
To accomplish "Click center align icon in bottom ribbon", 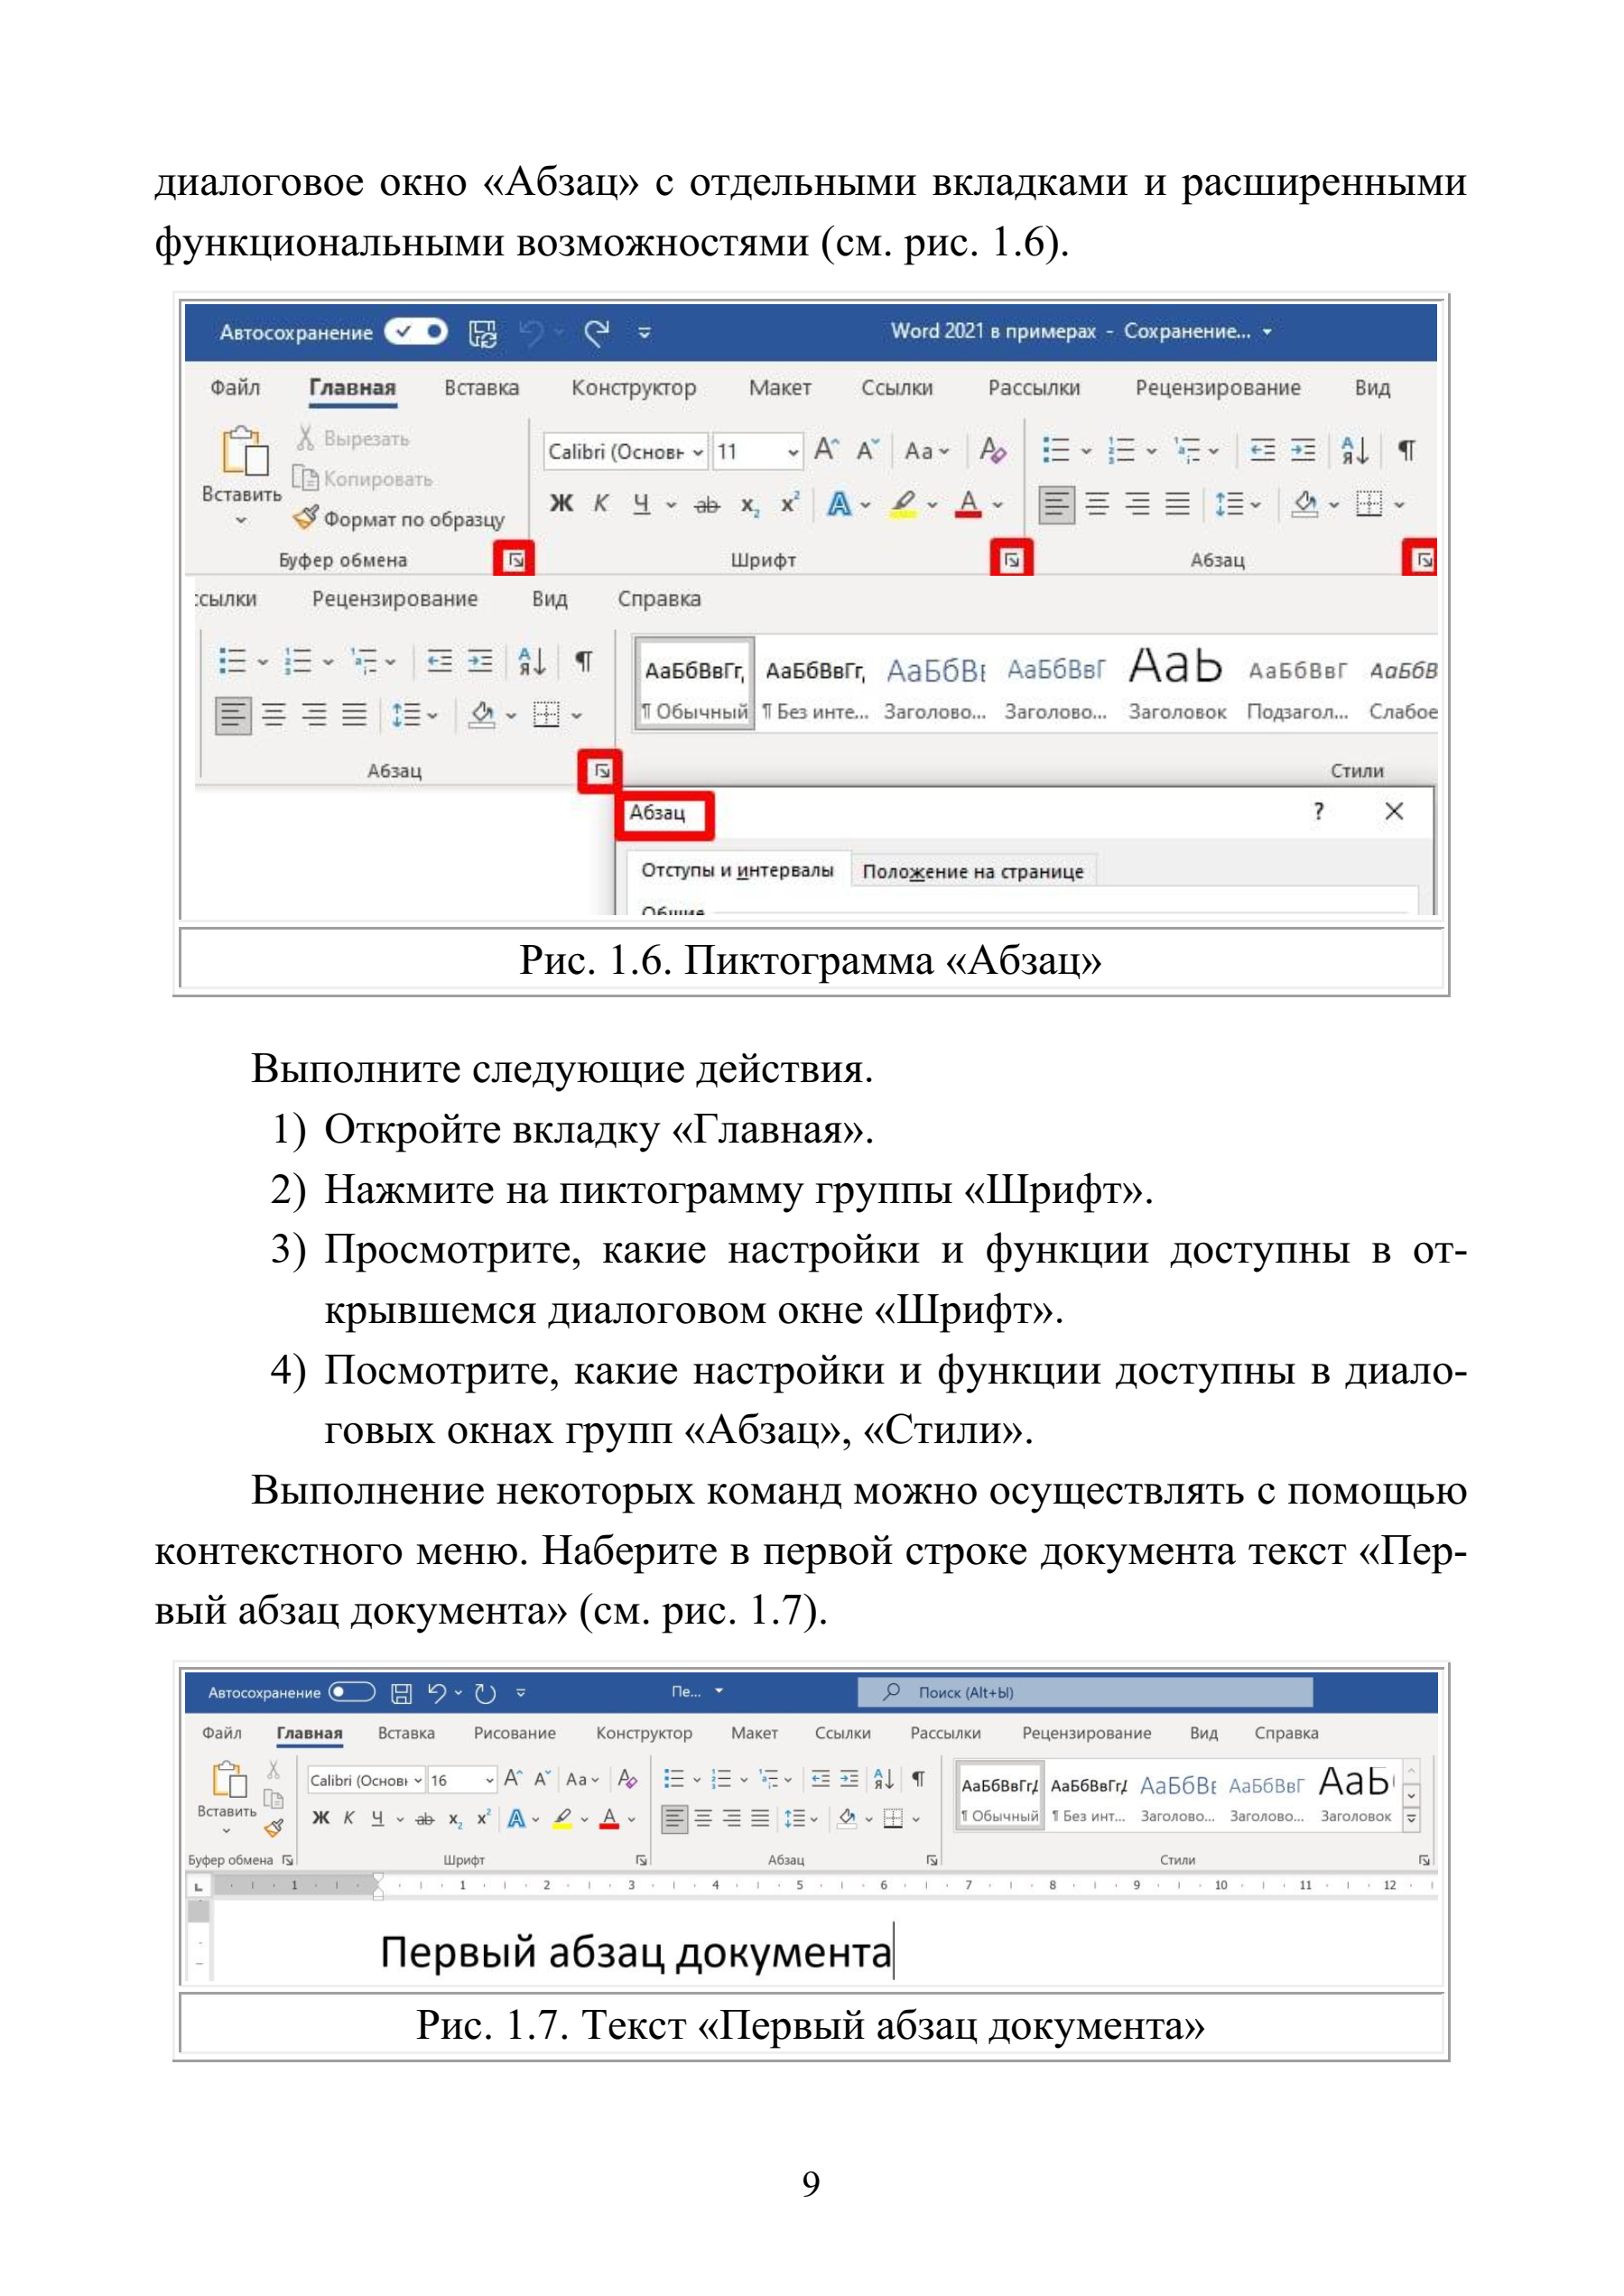I will (x=703, y=1819).
